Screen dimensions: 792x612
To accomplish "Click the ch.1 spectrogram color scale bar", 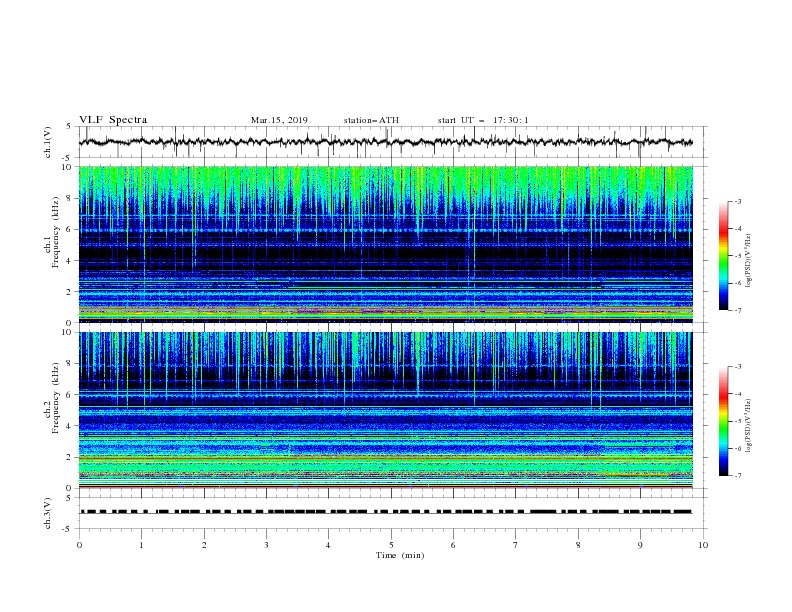I will (x=724, y=256).
